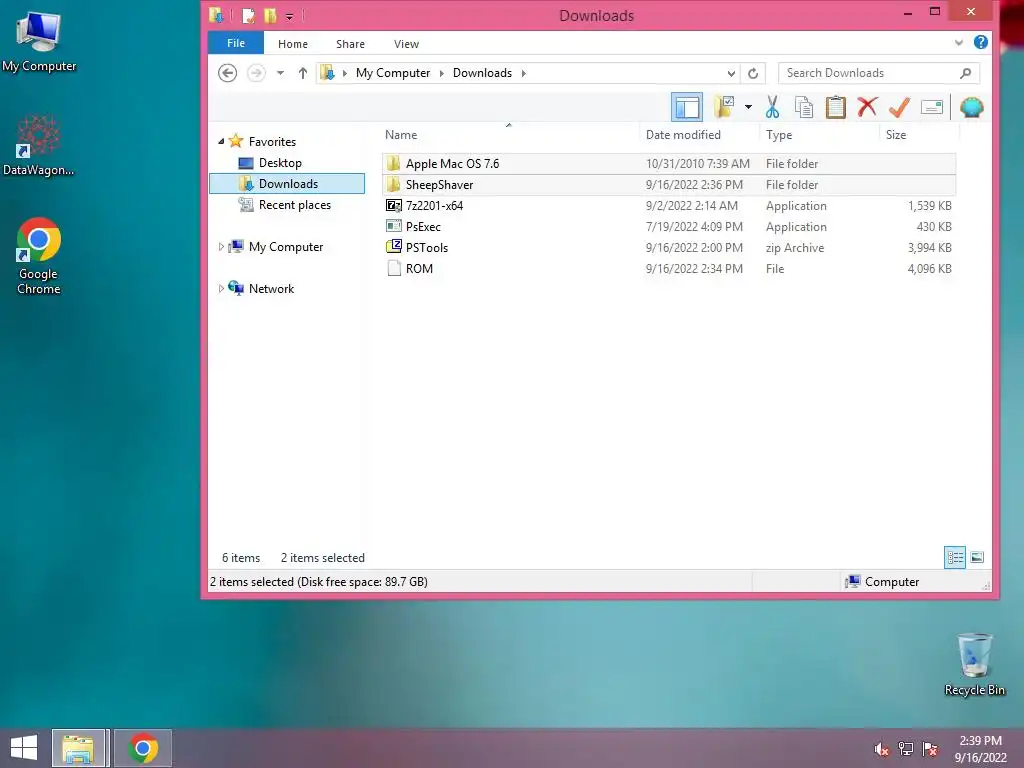This screenshot has height=768, width=1024.
Task: Select the SheepShaver folder
Action: click(669, 185)
